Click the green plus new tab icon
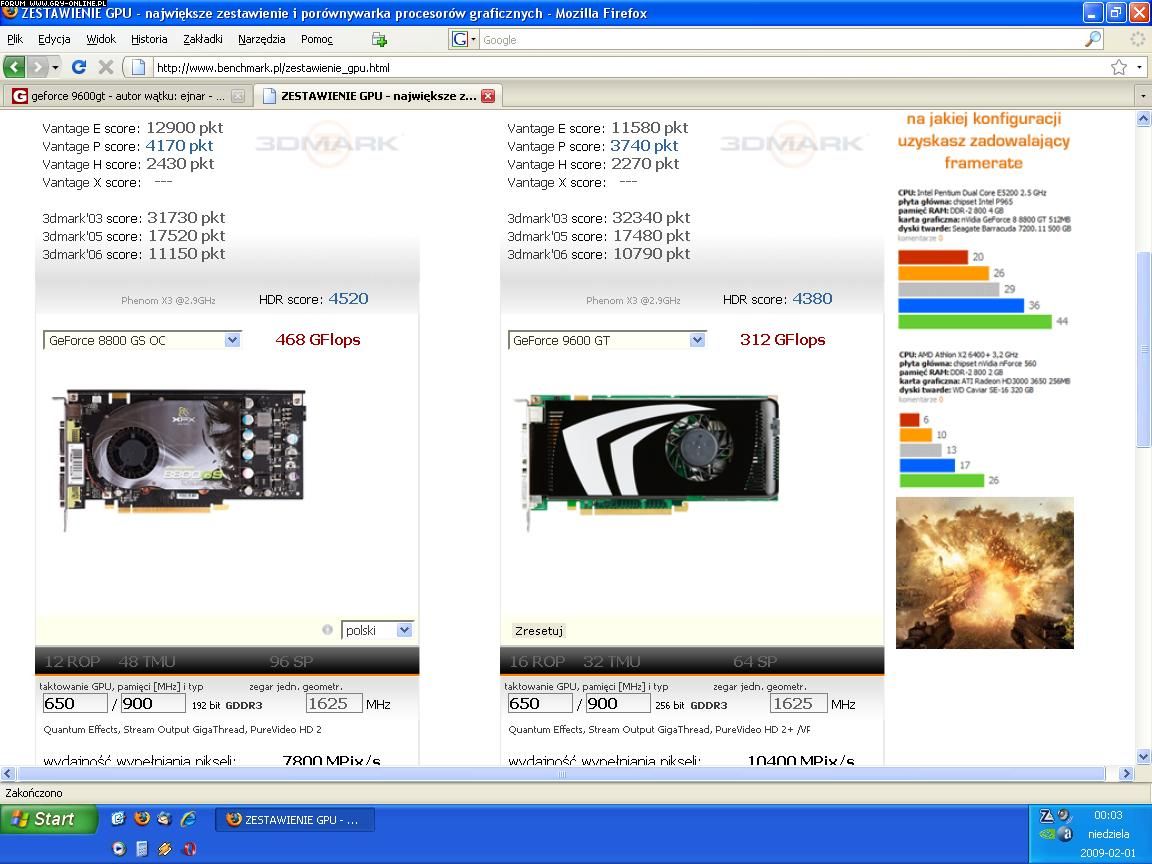 pyautogui.click(x=379, y=39)
